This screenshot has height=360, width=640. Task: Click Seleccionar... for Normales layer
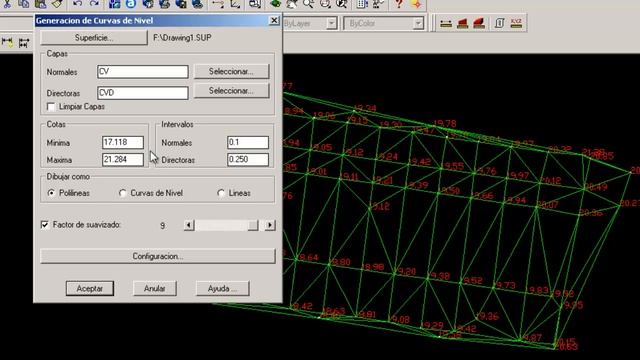(x=231, y=71)
